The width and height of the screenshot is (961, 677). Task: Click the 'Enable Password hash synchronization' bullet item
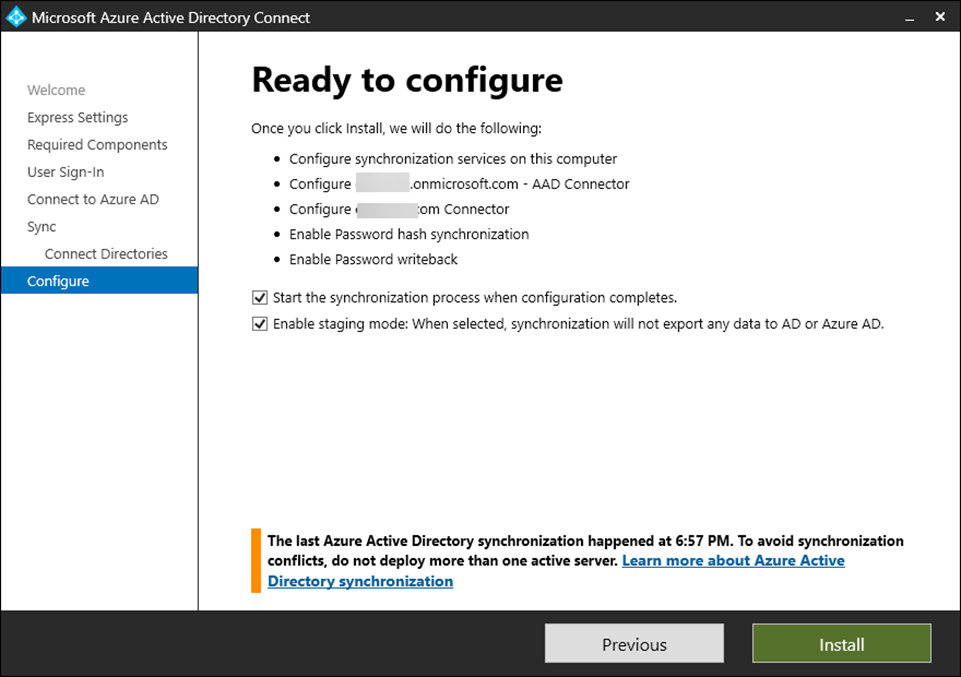(409, 234)
